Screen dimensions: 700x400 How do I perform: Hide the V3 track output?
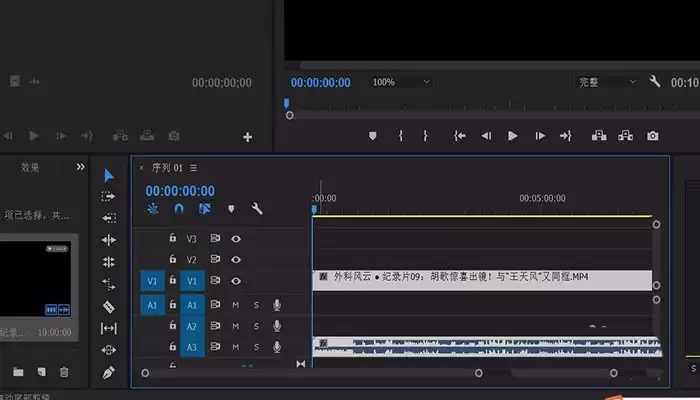point(237,239)
